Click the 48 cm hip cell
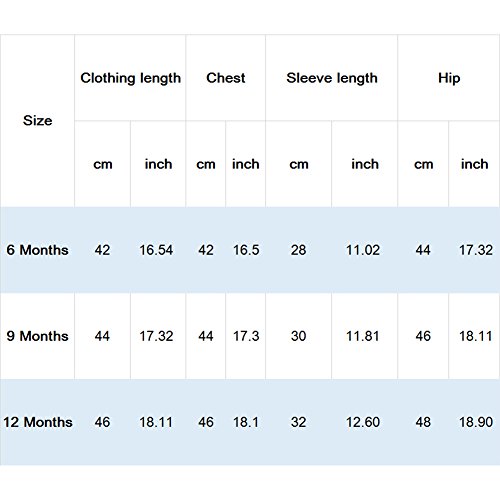This screenshot has width=500, height=500. click(x=423, y=422)
